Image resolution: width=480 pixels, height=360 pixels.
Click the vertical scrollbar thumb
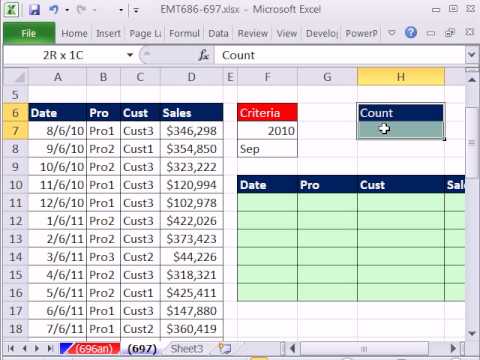[x=471, y=143]
